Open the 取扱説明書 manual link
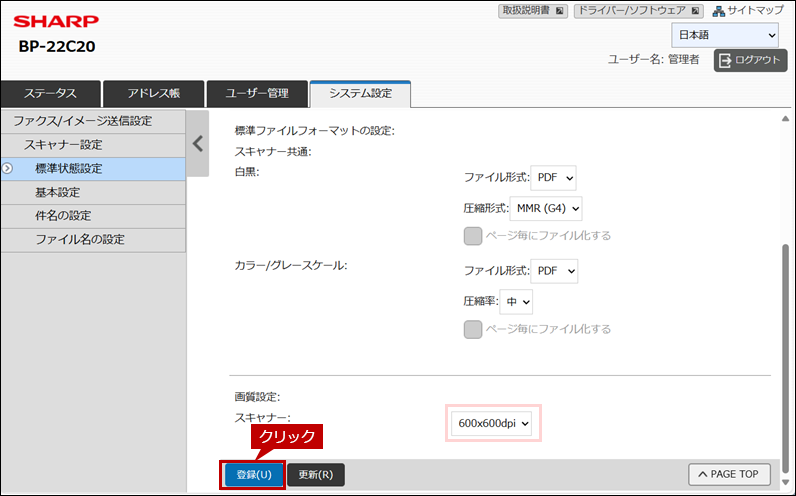Image resolution: width=796 pixels, height=496 pixels. (532, 11)
